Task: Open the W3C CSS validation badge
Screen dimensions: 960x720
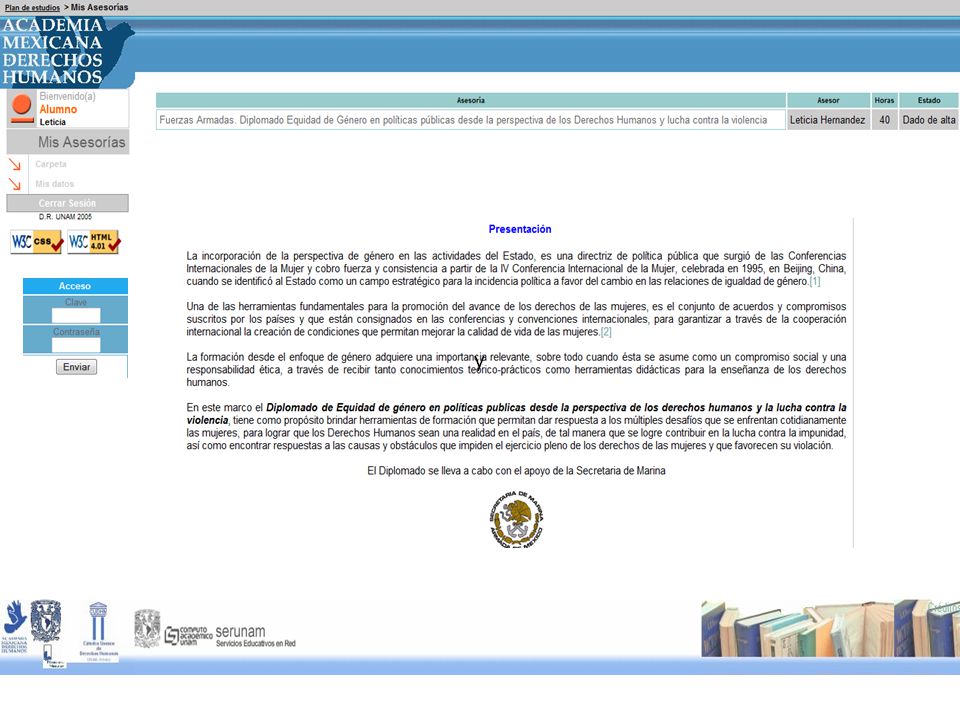Action: click(37, 242)
